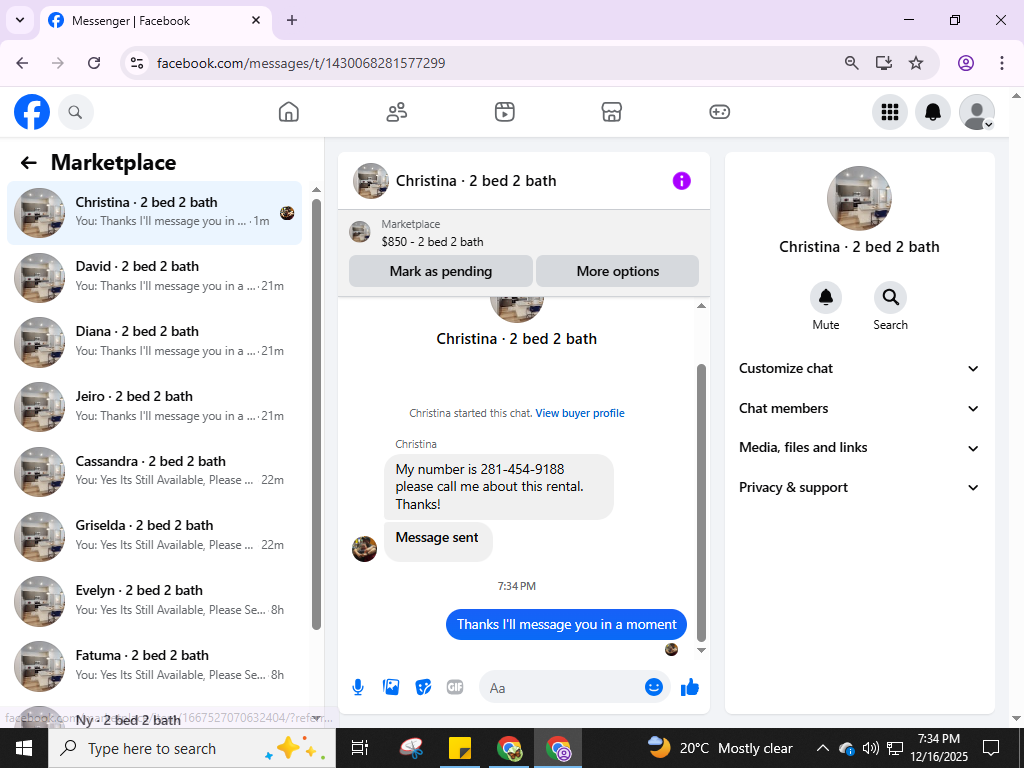
Task: Open Evelyn 2 bed 2 bath conversation
Action: point(154,601)
